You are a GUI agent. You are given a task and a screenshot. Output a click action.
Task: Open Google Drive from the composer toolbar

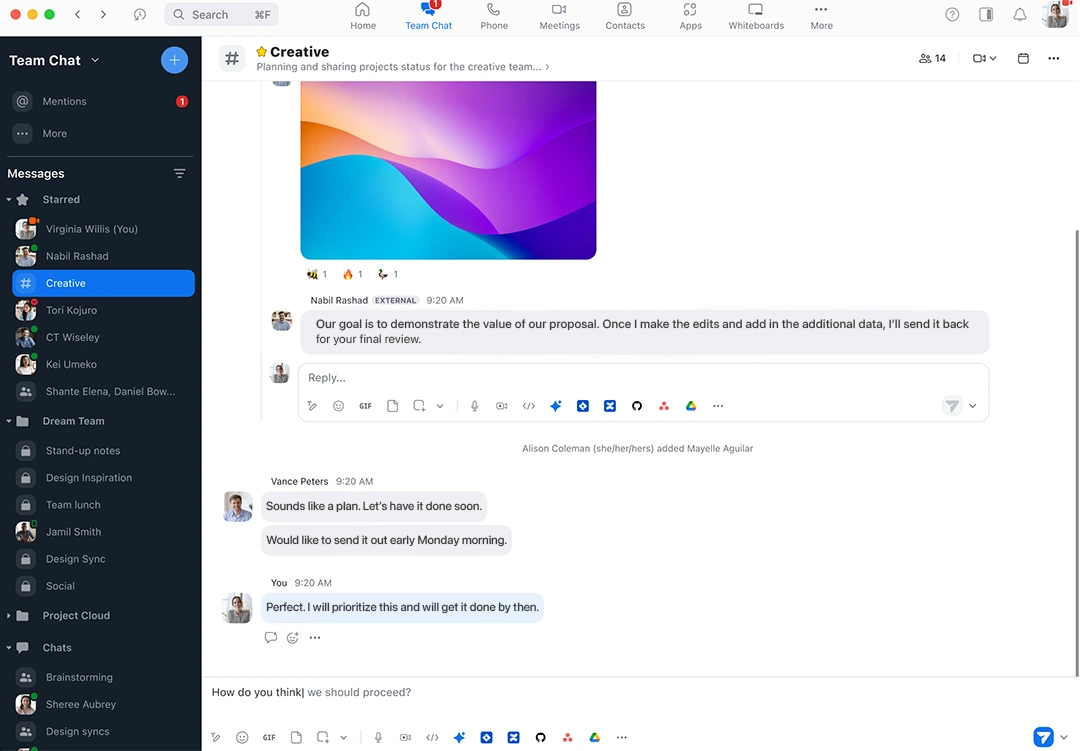pos(594,737)
